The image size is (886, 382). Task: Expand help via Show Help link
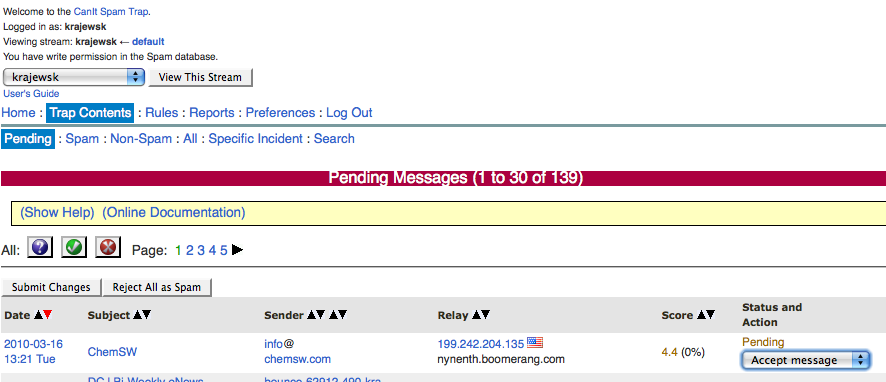point(57,212)
